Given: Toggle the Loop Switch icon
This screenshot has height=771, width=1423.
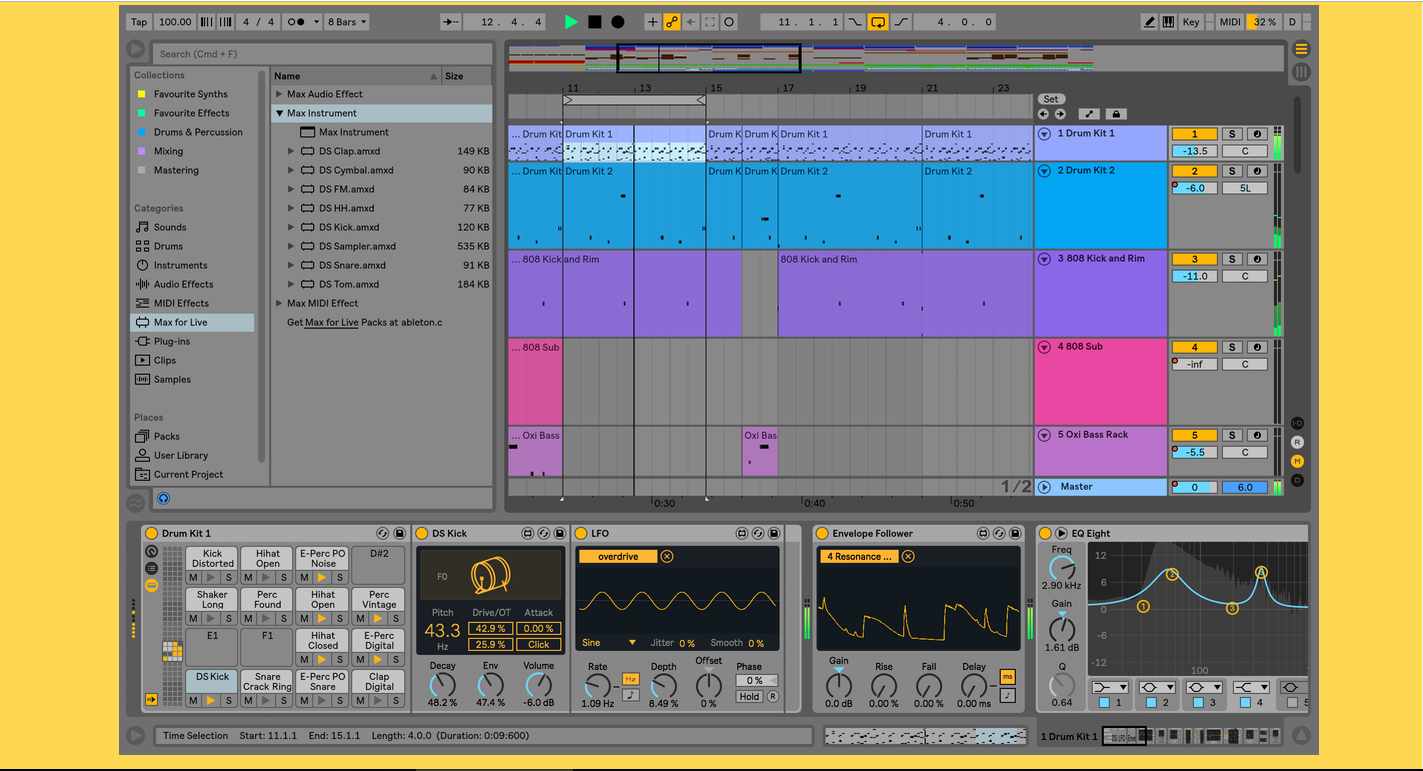Looking at the screenshot, I should 878,22.
